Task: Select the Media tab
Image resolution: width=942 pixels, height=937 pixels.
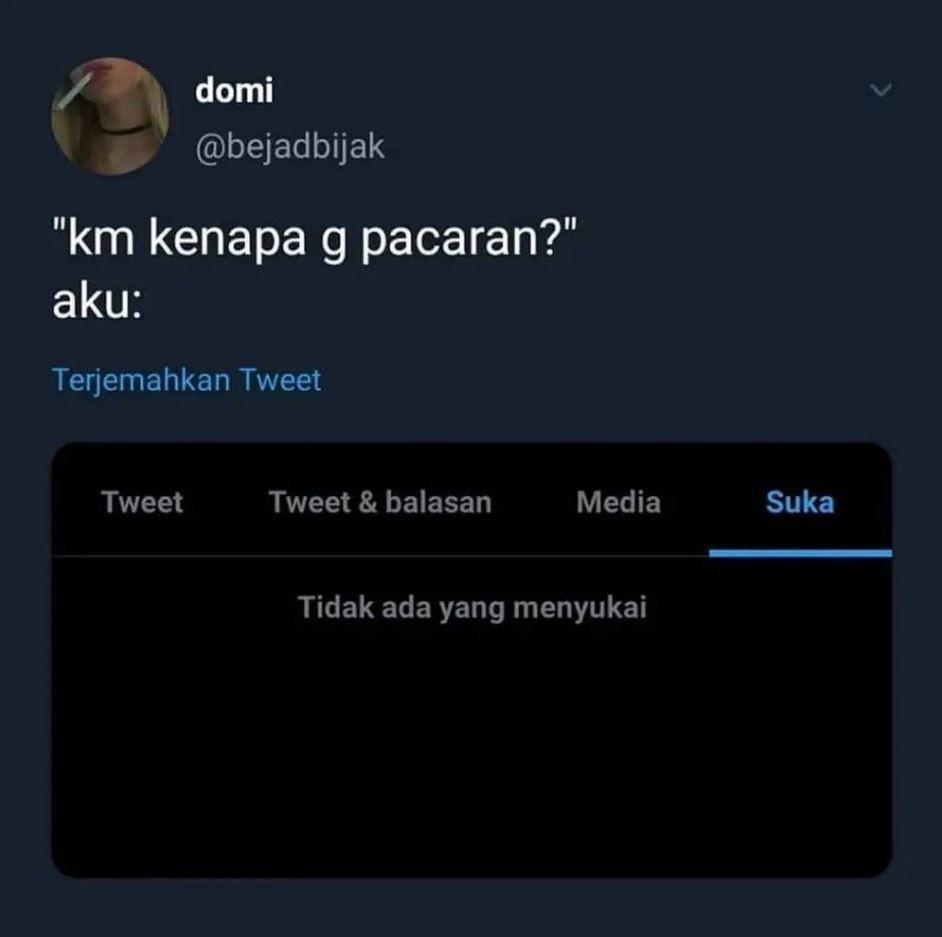Action: 618,502
